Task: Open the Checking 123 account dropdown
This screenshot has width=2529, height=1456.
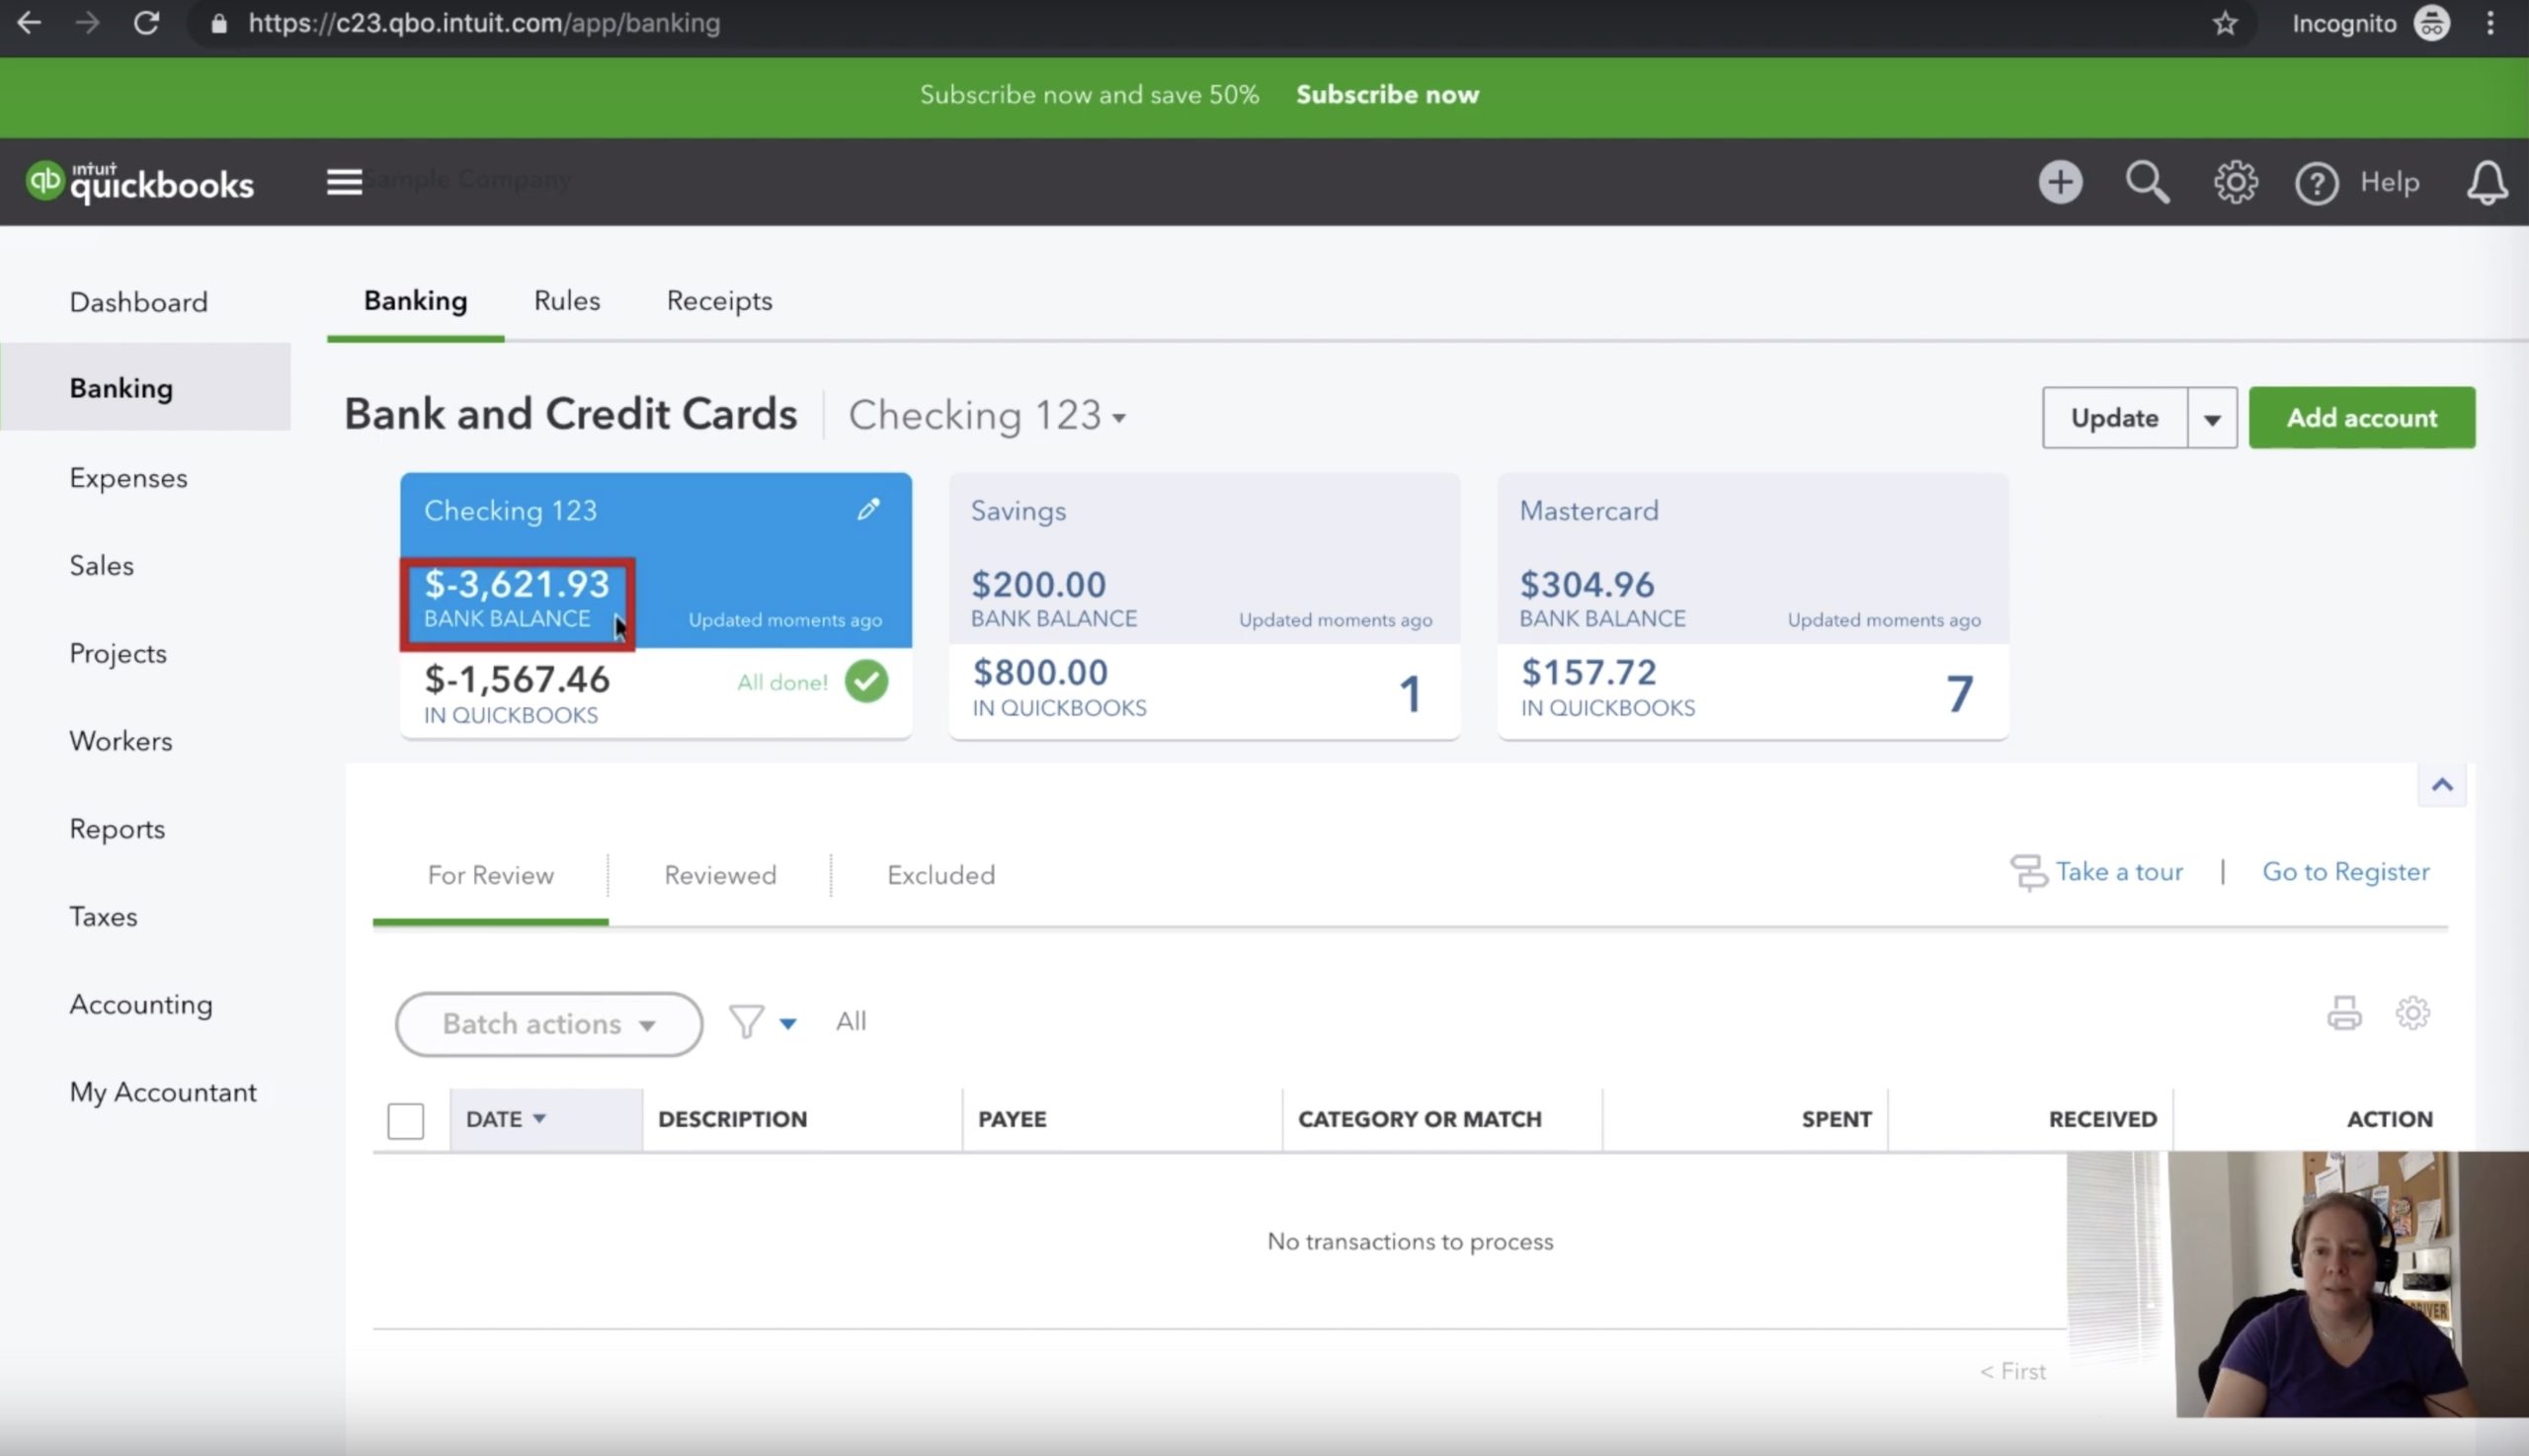Action: (987, 415)
